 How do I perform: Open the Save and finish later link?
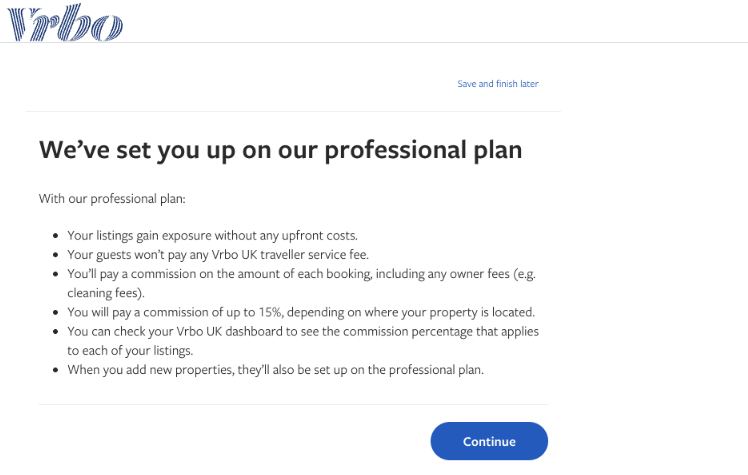click(x=498, y=84)
